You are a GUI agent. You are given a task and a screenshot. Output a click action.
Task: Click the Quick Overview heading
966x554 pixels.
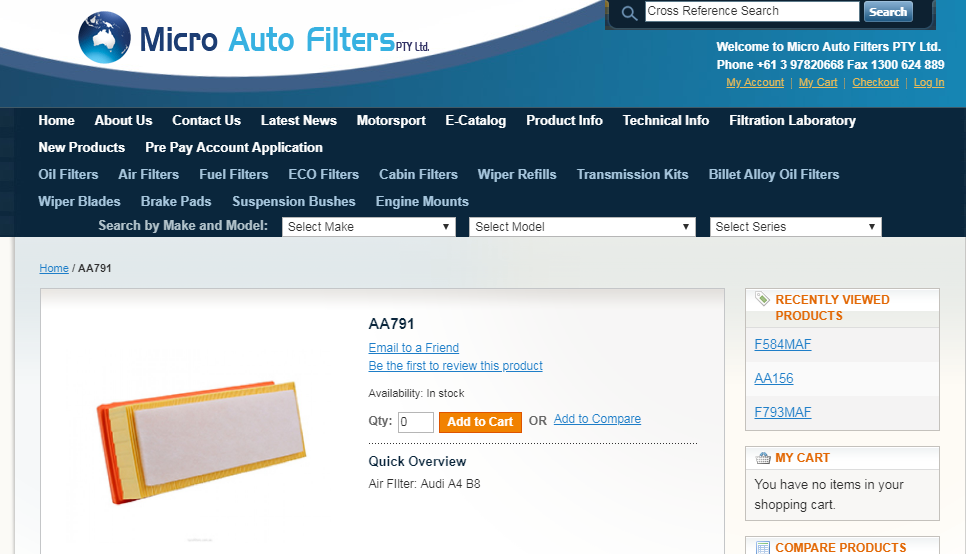[417, 462]
